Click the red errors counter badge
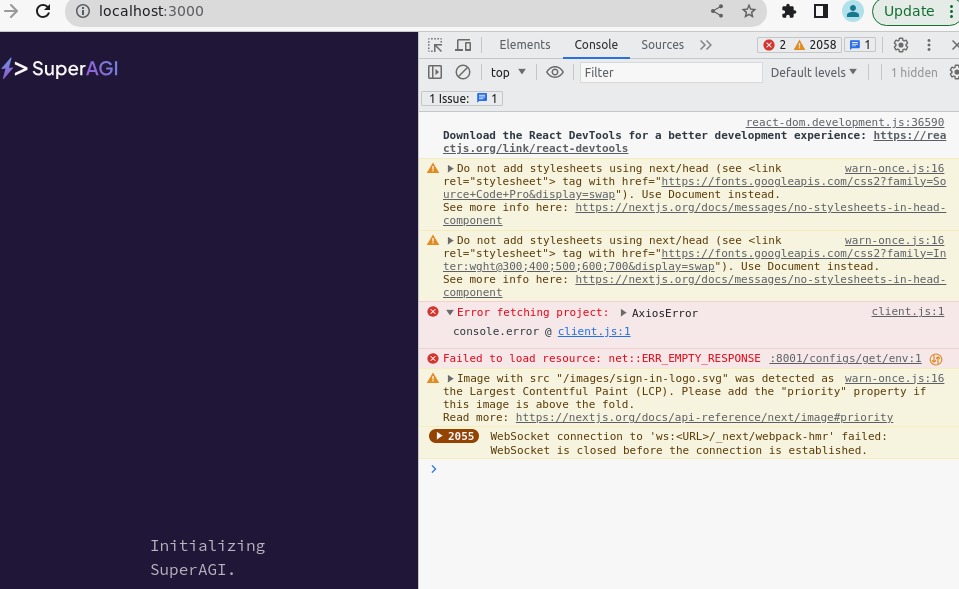 click(775, 45)
